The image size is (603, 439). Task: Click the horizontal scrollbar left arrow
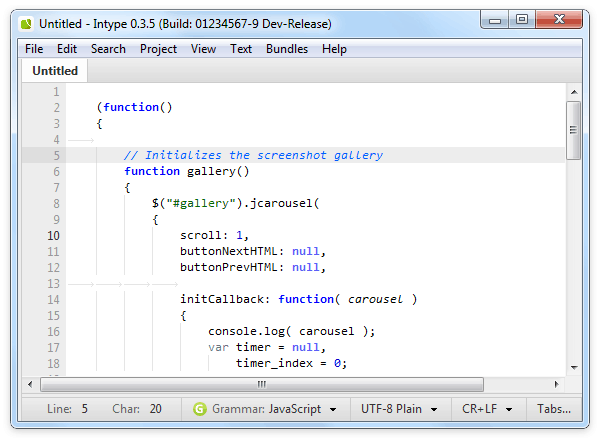click(29, 384)
